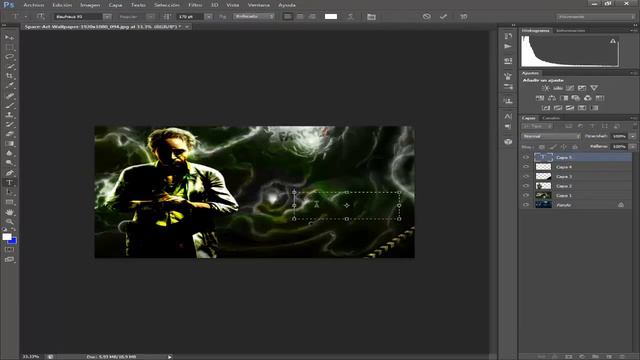The width and height of the screenshot is (640, 360).
Task: Hide the Capa 4 layer
Action: click(526, 167)
